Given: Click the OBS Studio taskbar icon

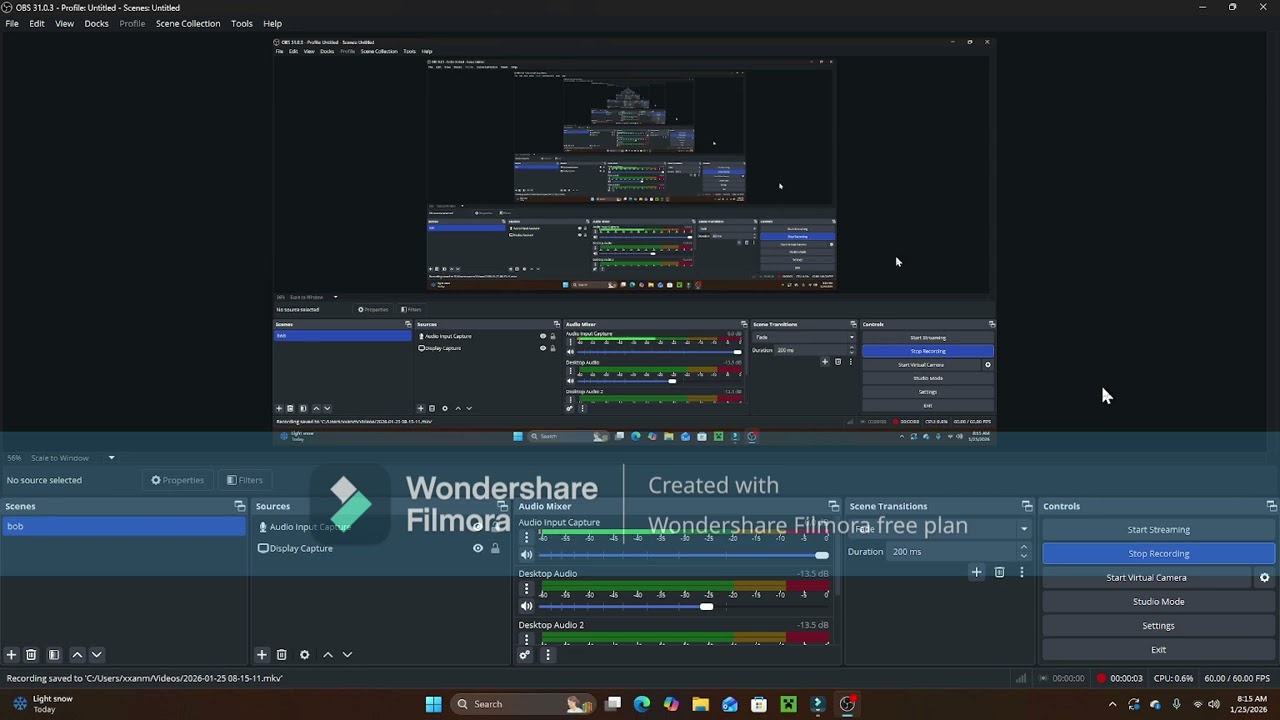Looking at the screenshot, I should click(x=847, y=704).
